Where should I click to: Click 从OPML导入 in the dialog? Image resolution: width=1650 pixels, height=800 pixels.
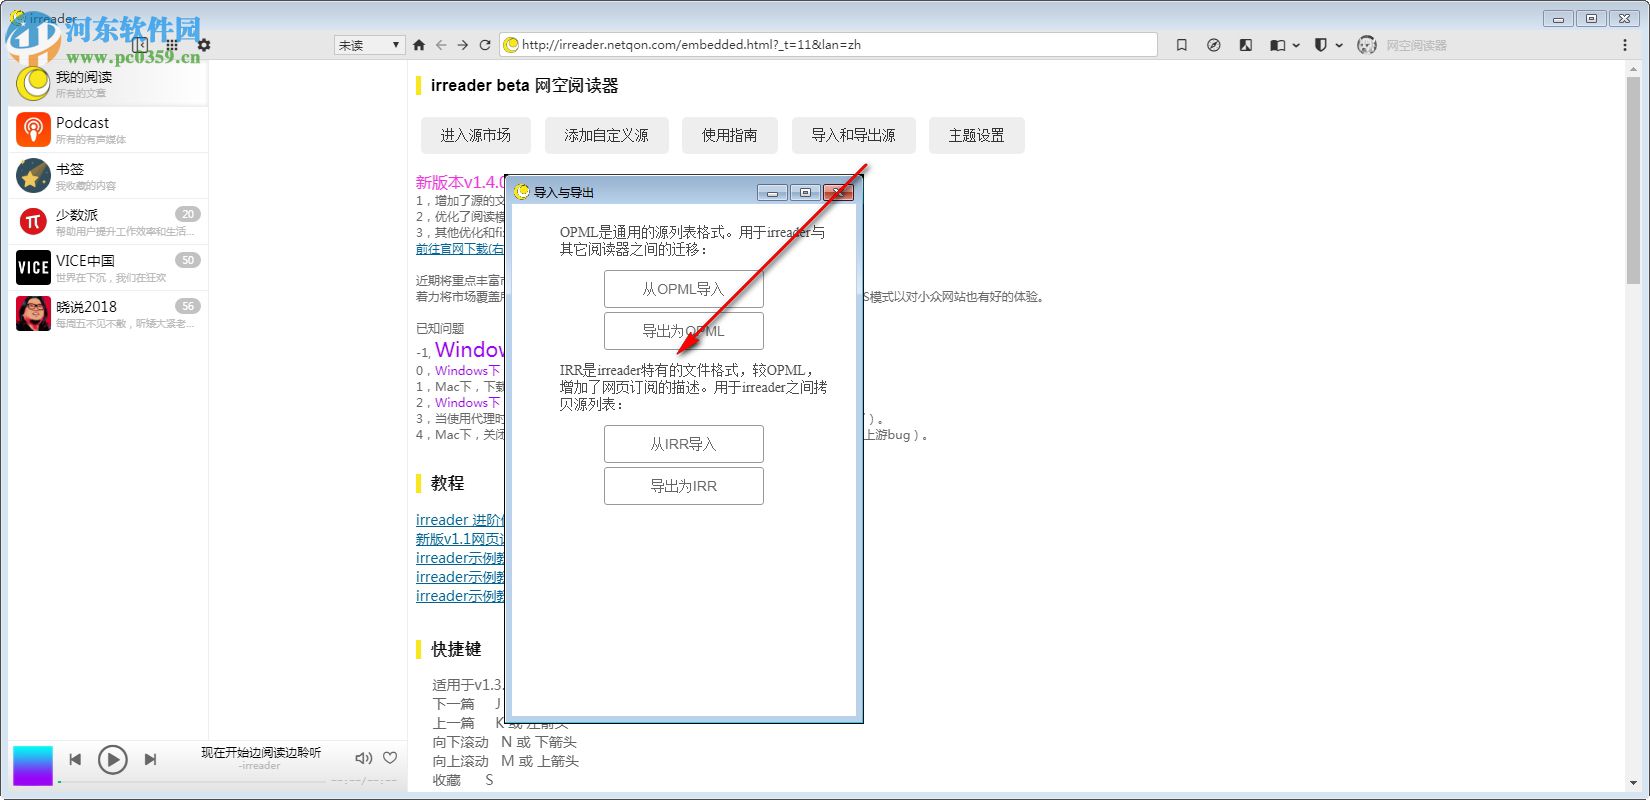pos(684,289)
